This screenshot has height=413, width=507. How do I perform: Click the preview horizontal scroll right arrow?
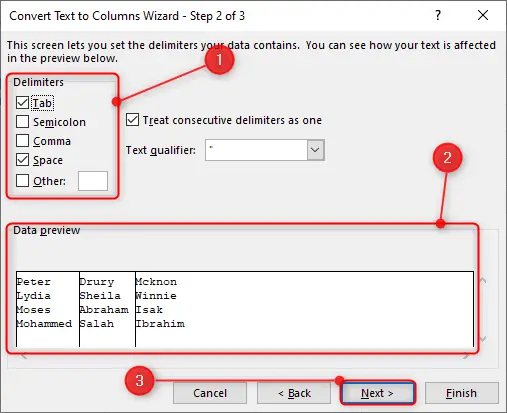pos(466,356)
